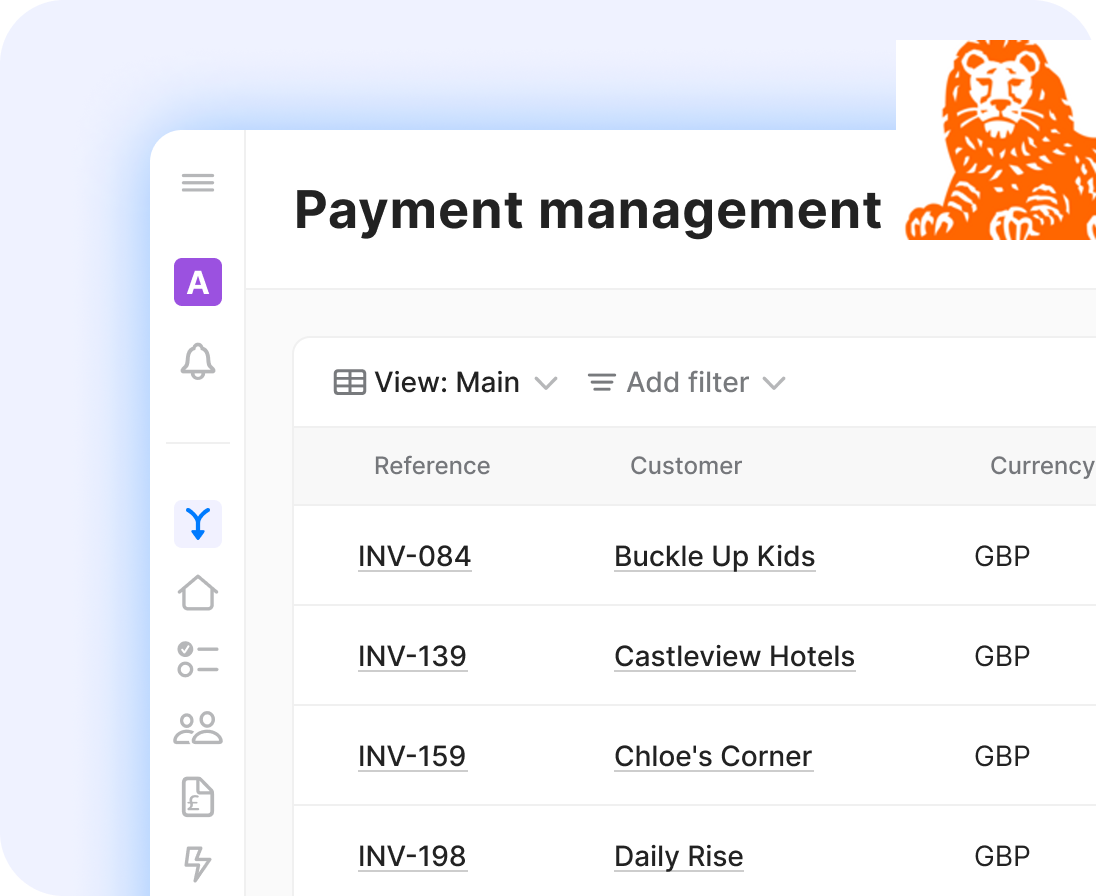1096x896 pixels.
Task: Open the checklist tasks sidebar icon
Action: coord(198,660)
